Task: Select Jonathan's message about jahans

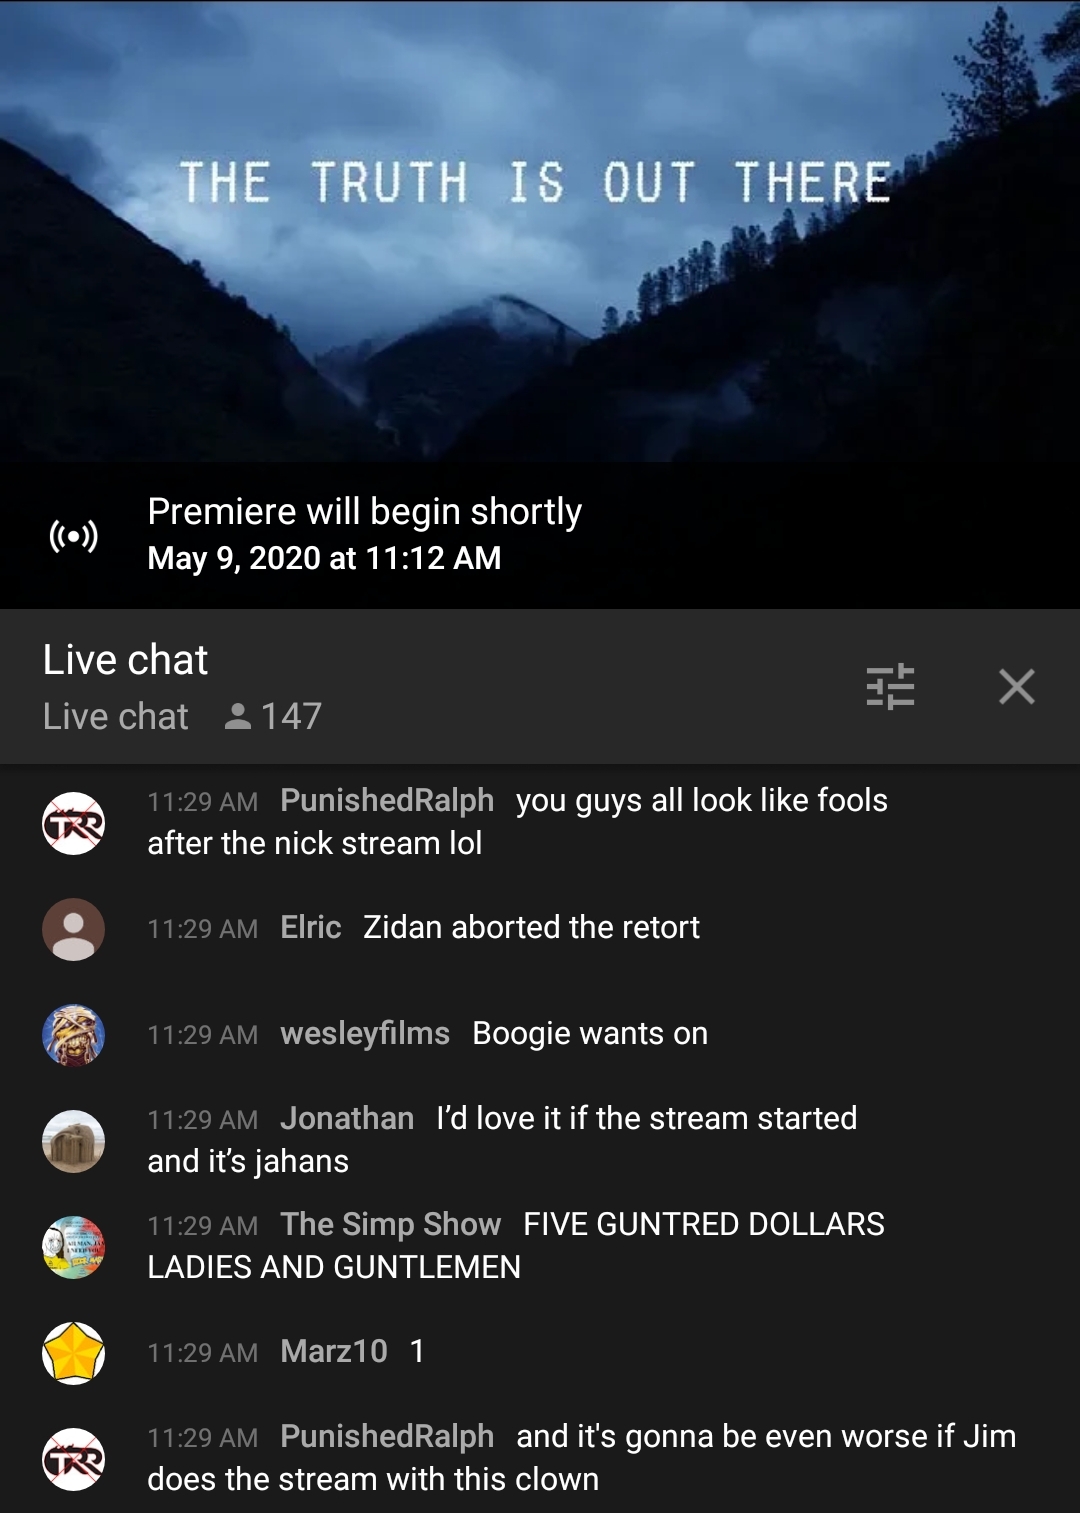Action: pos(502,1139)
